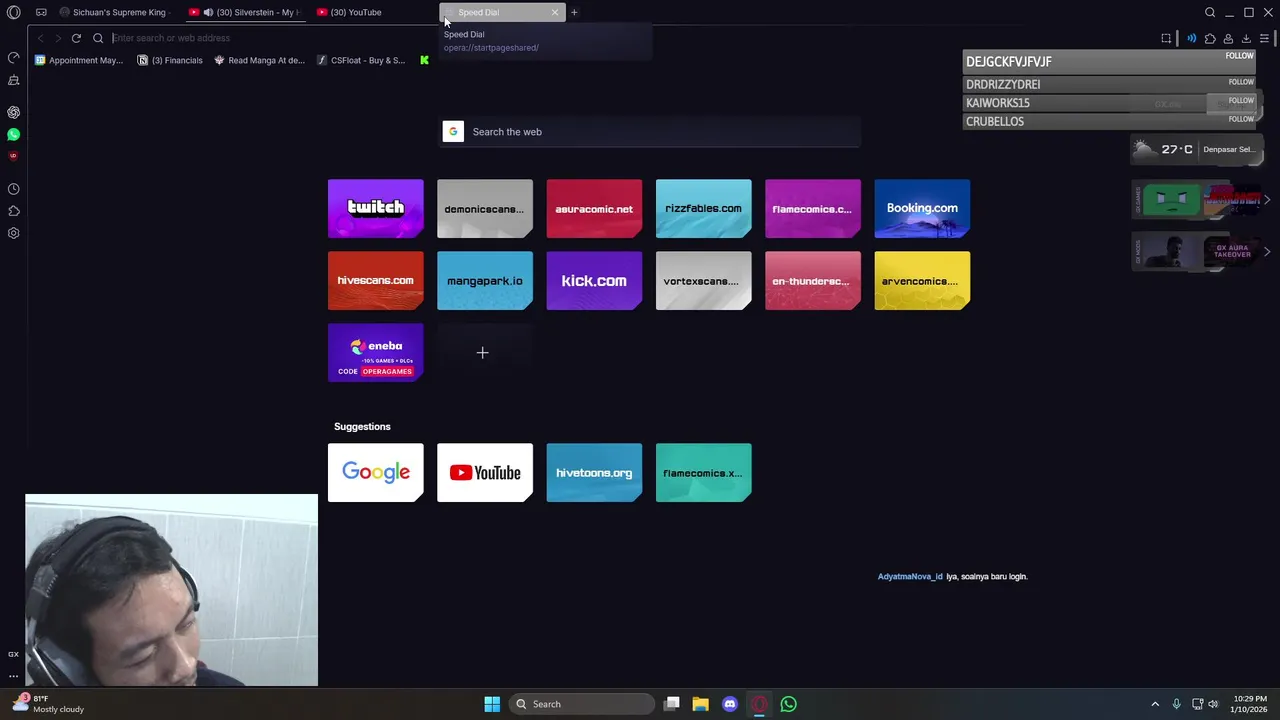
Task: Open the rizzfables.com speed dial tile
Action: pos(703,209)
